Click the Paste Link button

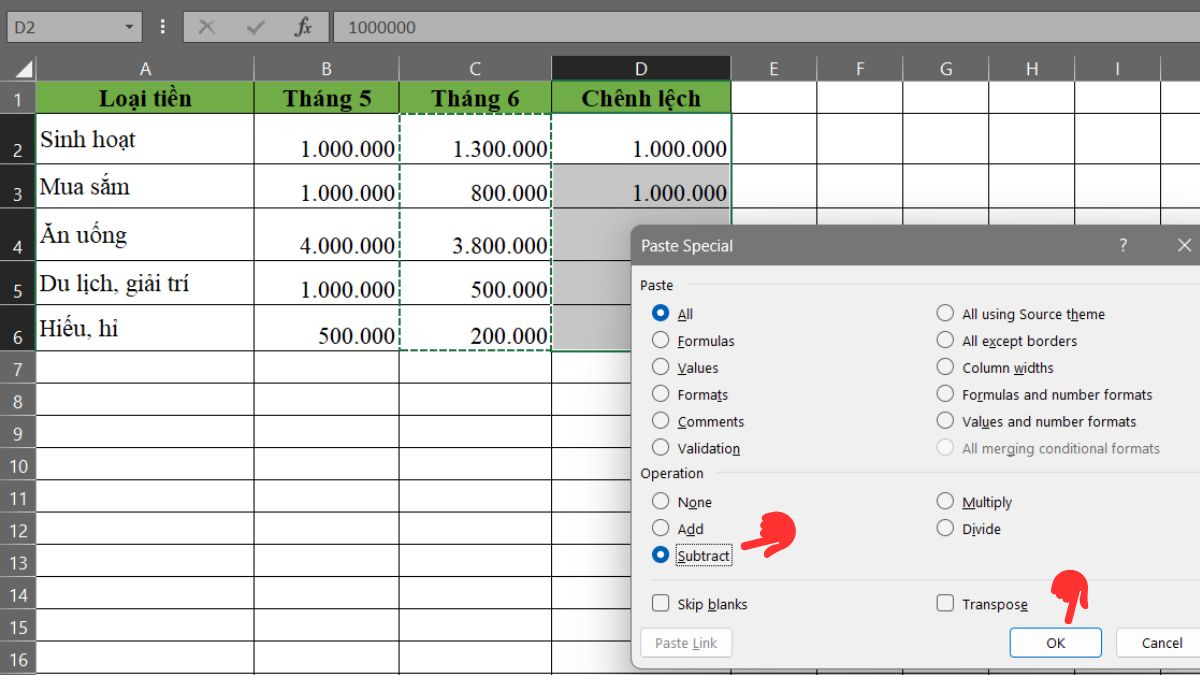click(686, 643)
